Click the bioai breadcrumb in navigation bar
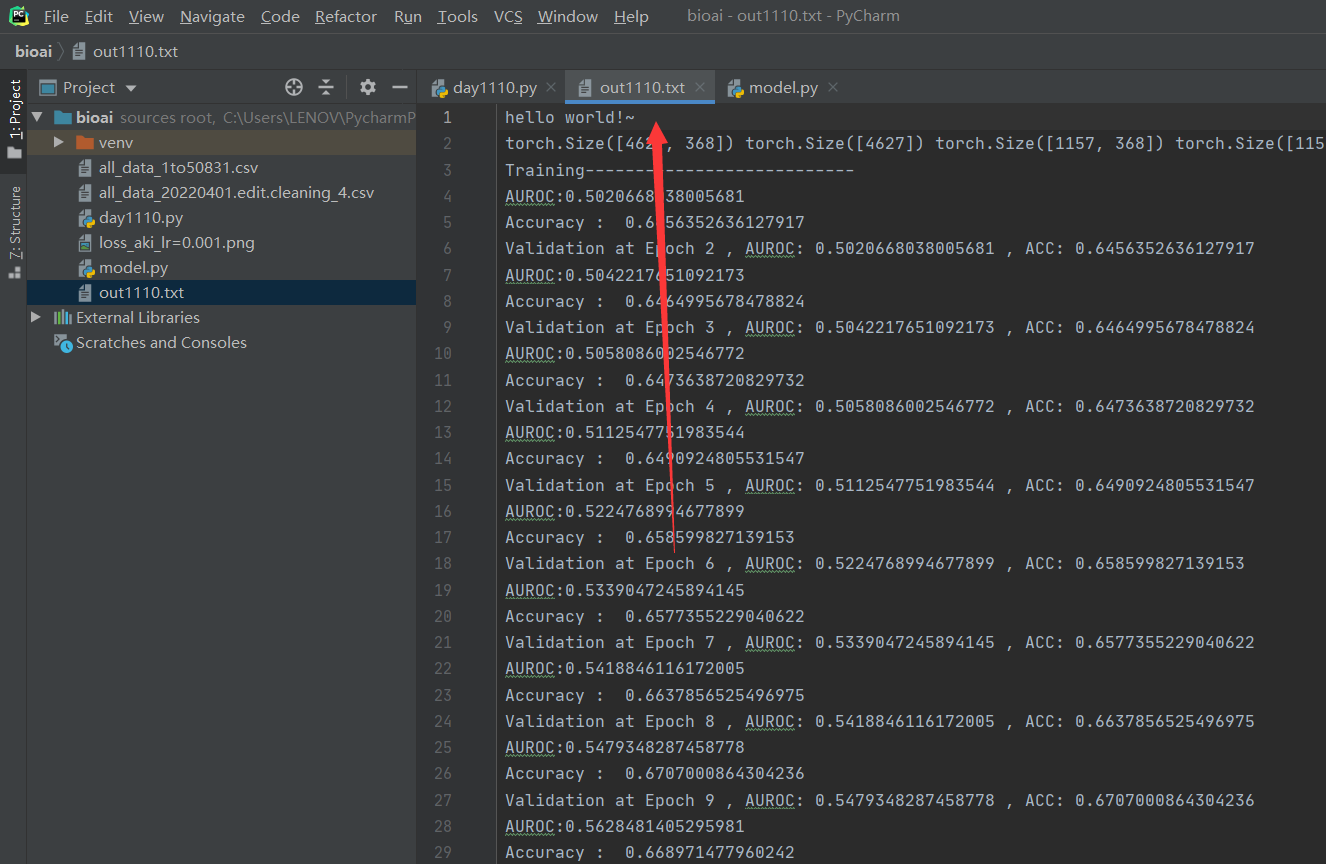Screen dimensions: 1326x864 pyautogui.click(x=33, y=51)
